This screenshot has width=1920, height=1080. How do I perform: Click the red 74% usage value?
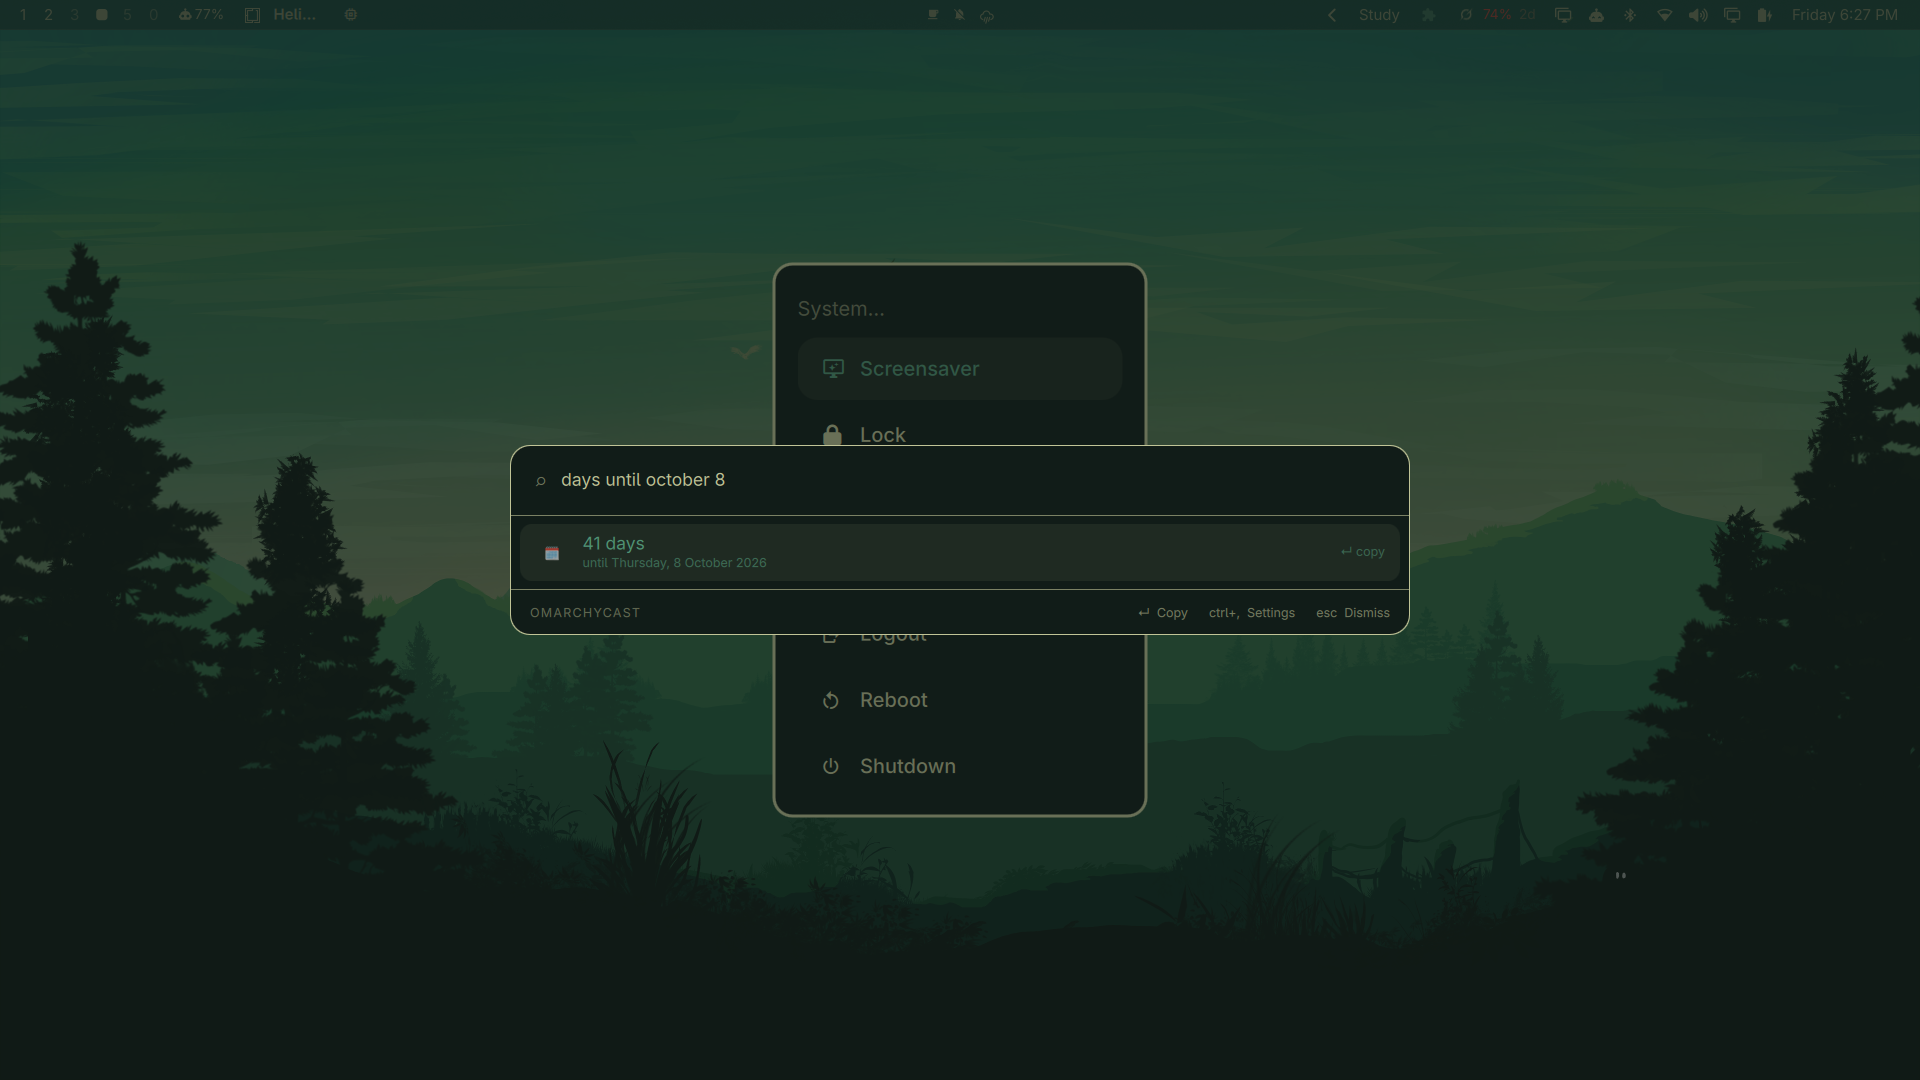pos(1497,15)
